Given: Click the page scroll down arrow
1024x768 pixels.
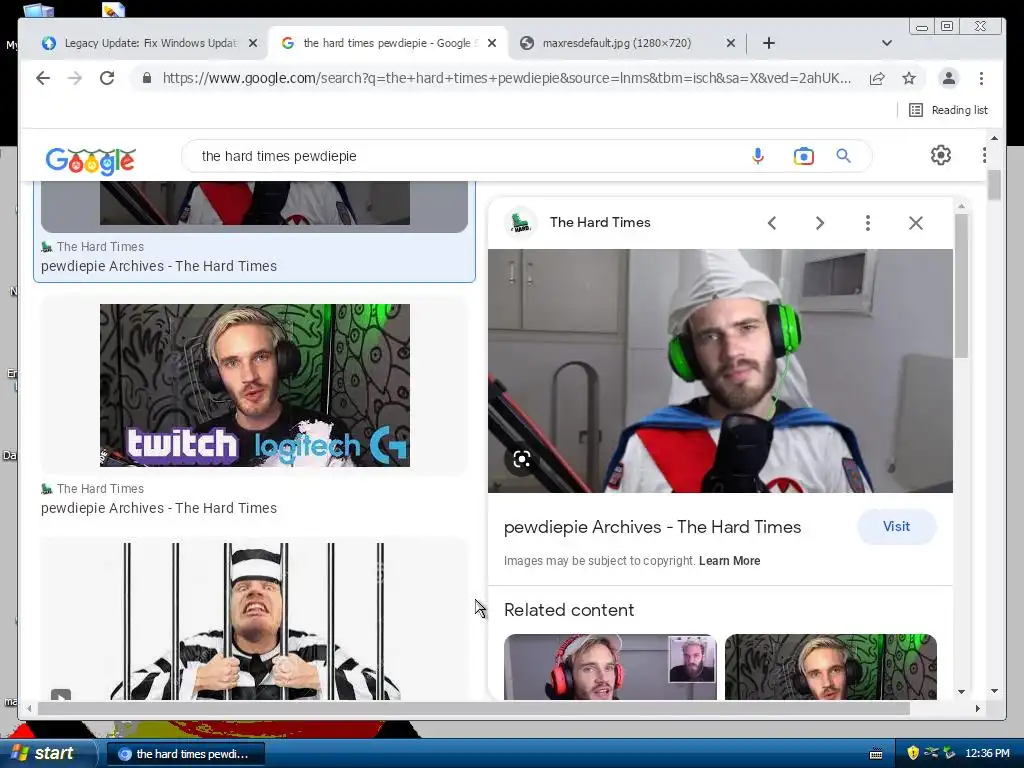Looking at the screenshot, I should pos(994,691).
